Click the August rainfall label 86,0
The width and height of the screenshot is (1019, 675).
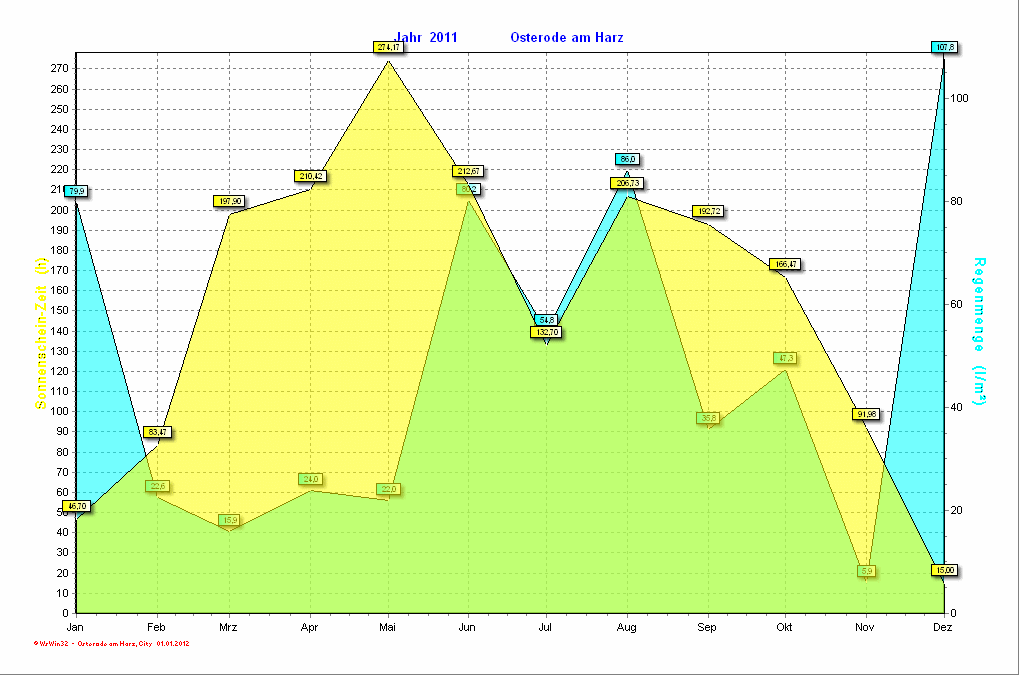tap(627, 159)
